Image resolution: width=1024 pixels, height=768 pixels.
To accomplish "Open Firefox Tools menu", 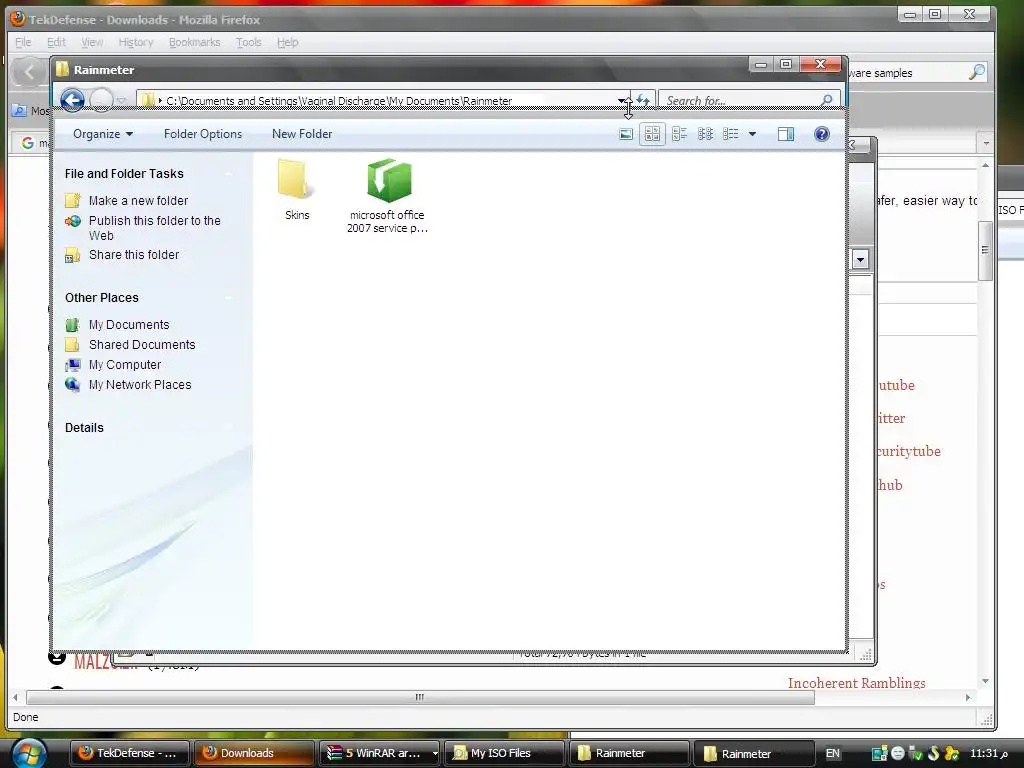I will 249,42.
